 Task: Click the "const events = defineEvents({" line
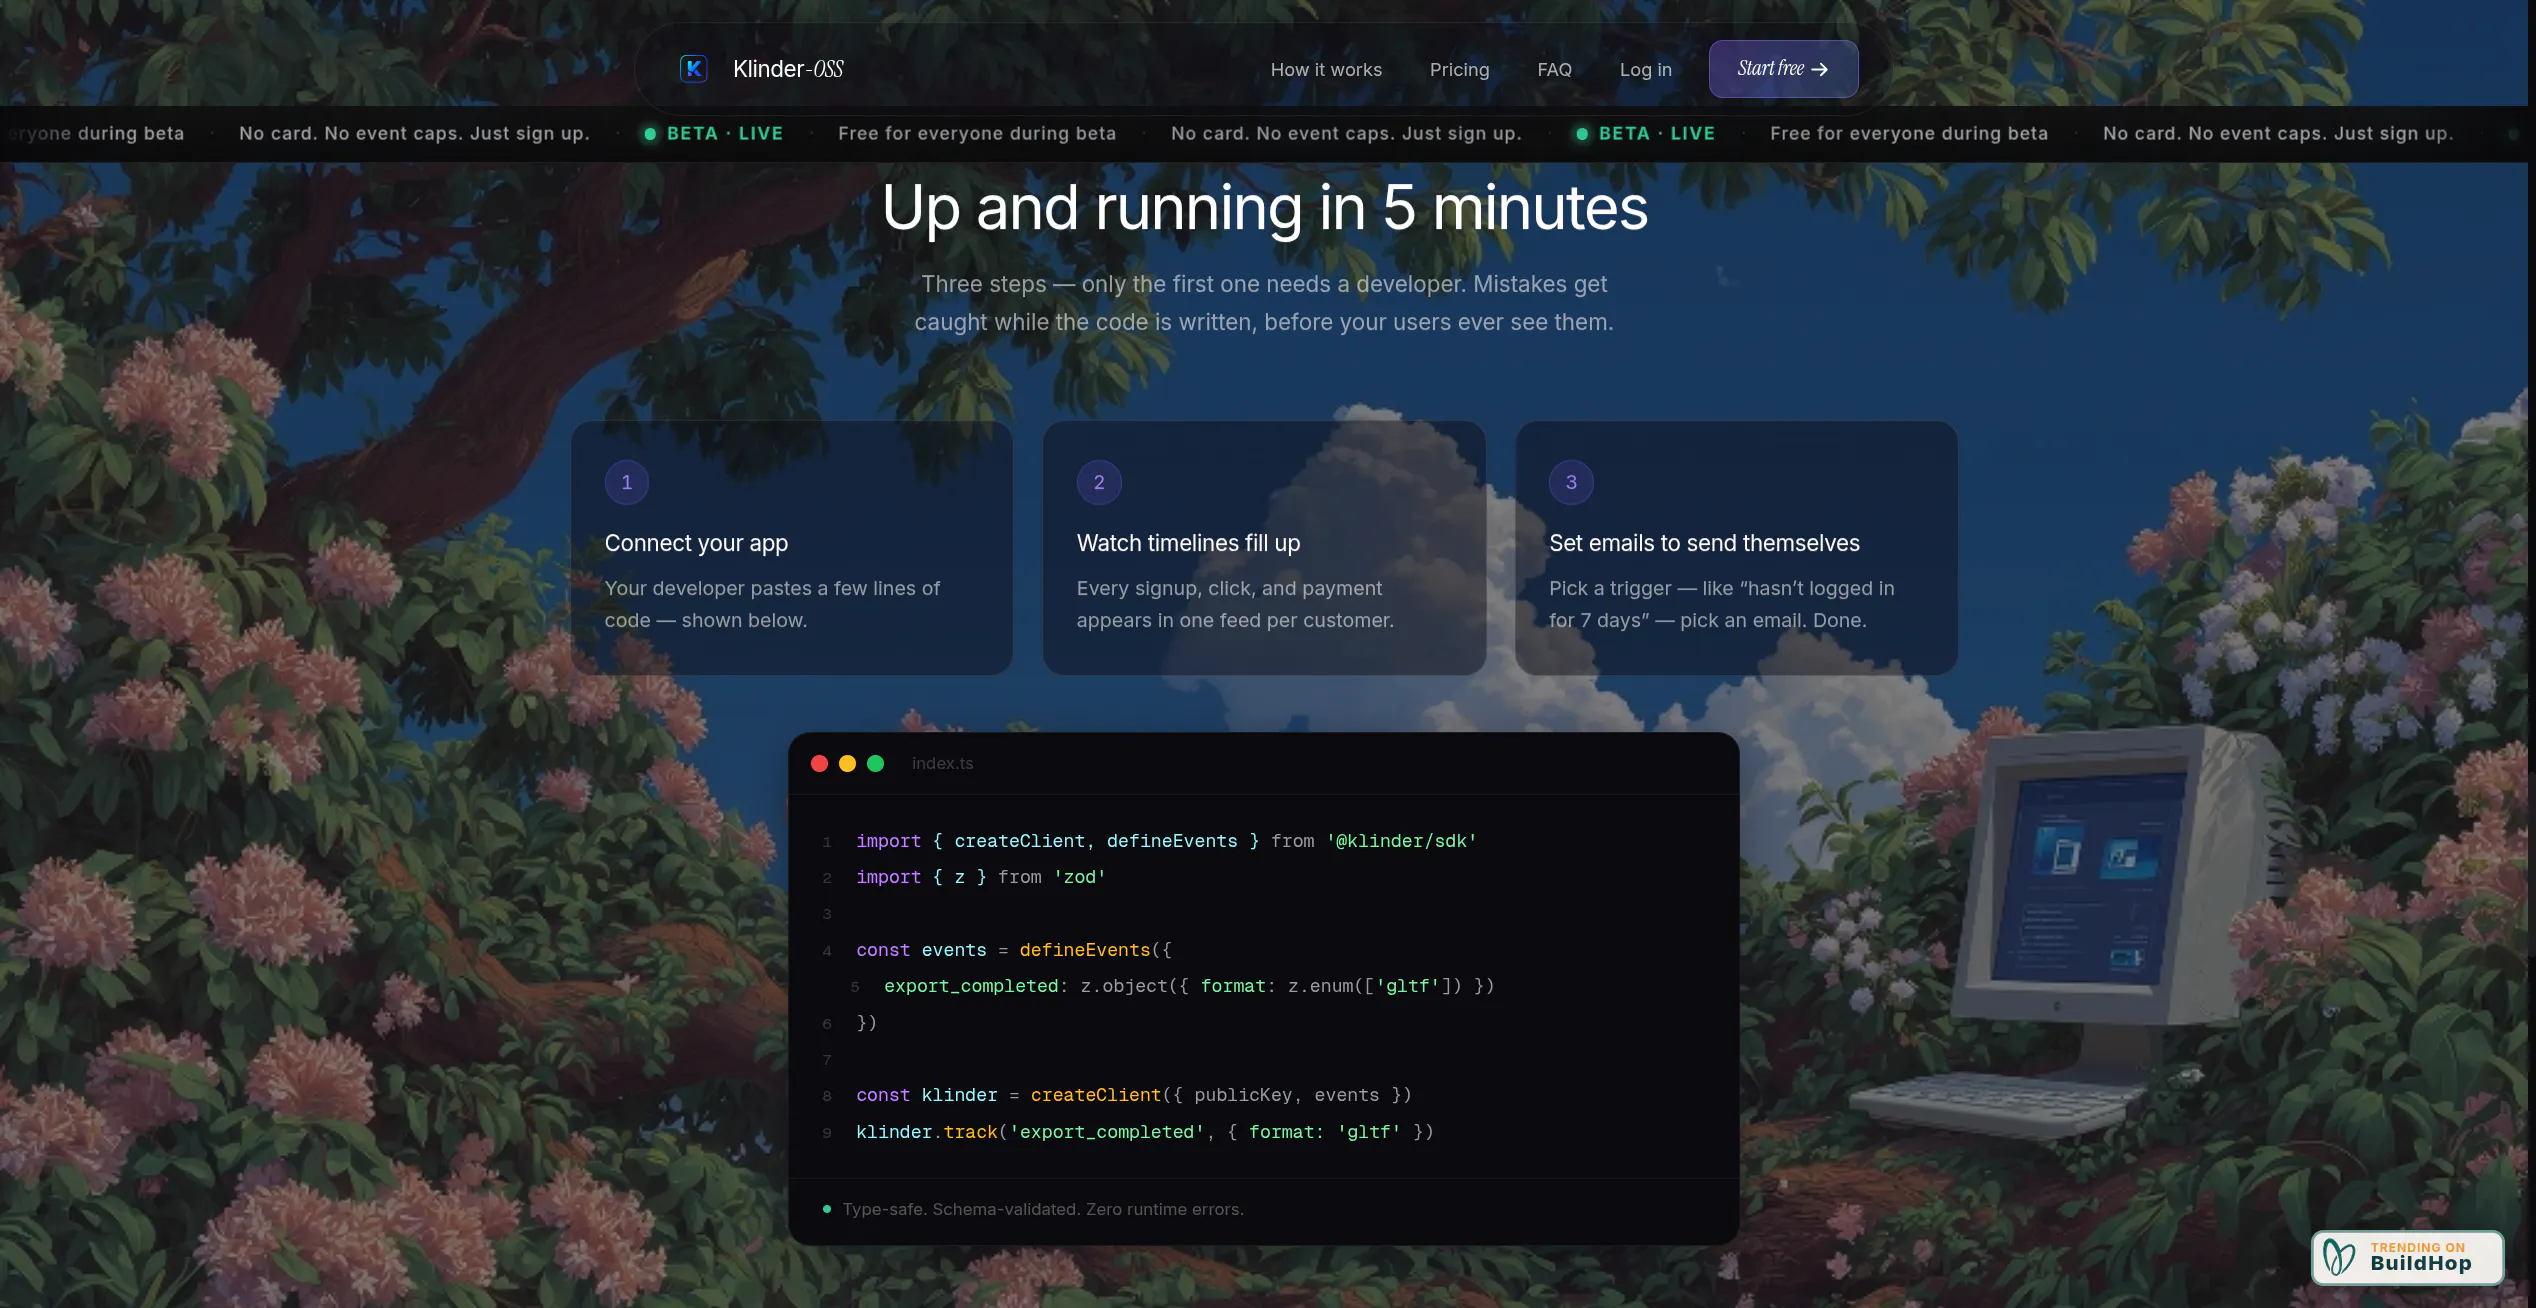point(1014,950)
